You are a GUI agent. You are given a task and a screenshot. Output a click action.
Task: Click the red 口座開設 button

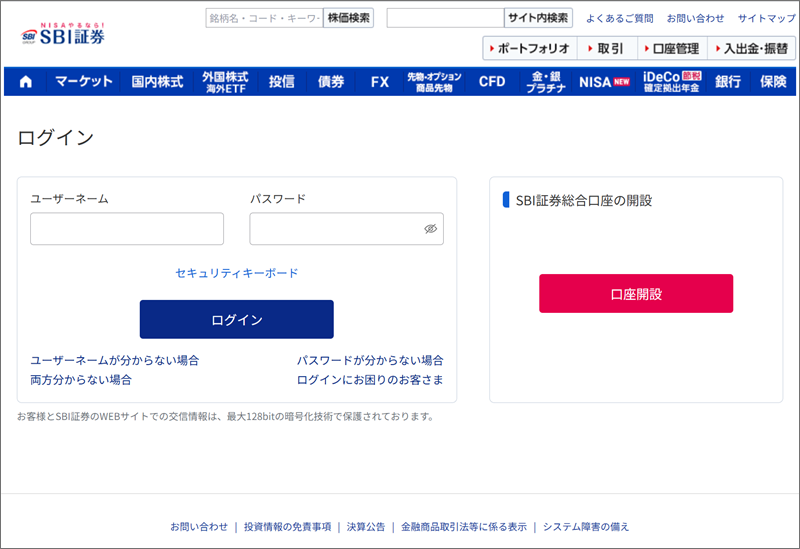tap(636, 293)
